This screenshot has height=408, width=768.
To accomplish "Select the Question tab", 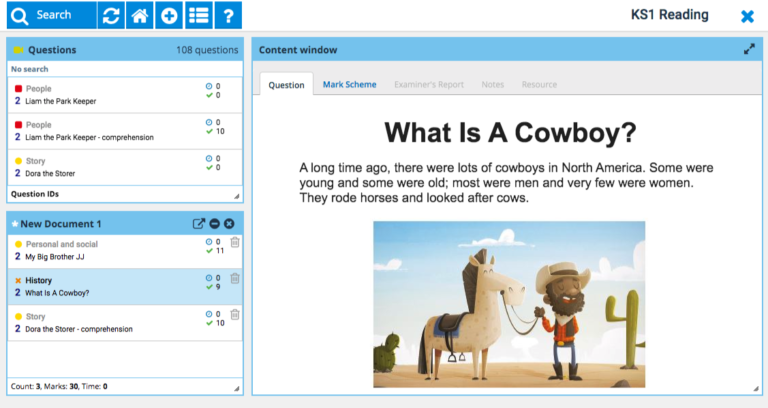I will point(286,85).
